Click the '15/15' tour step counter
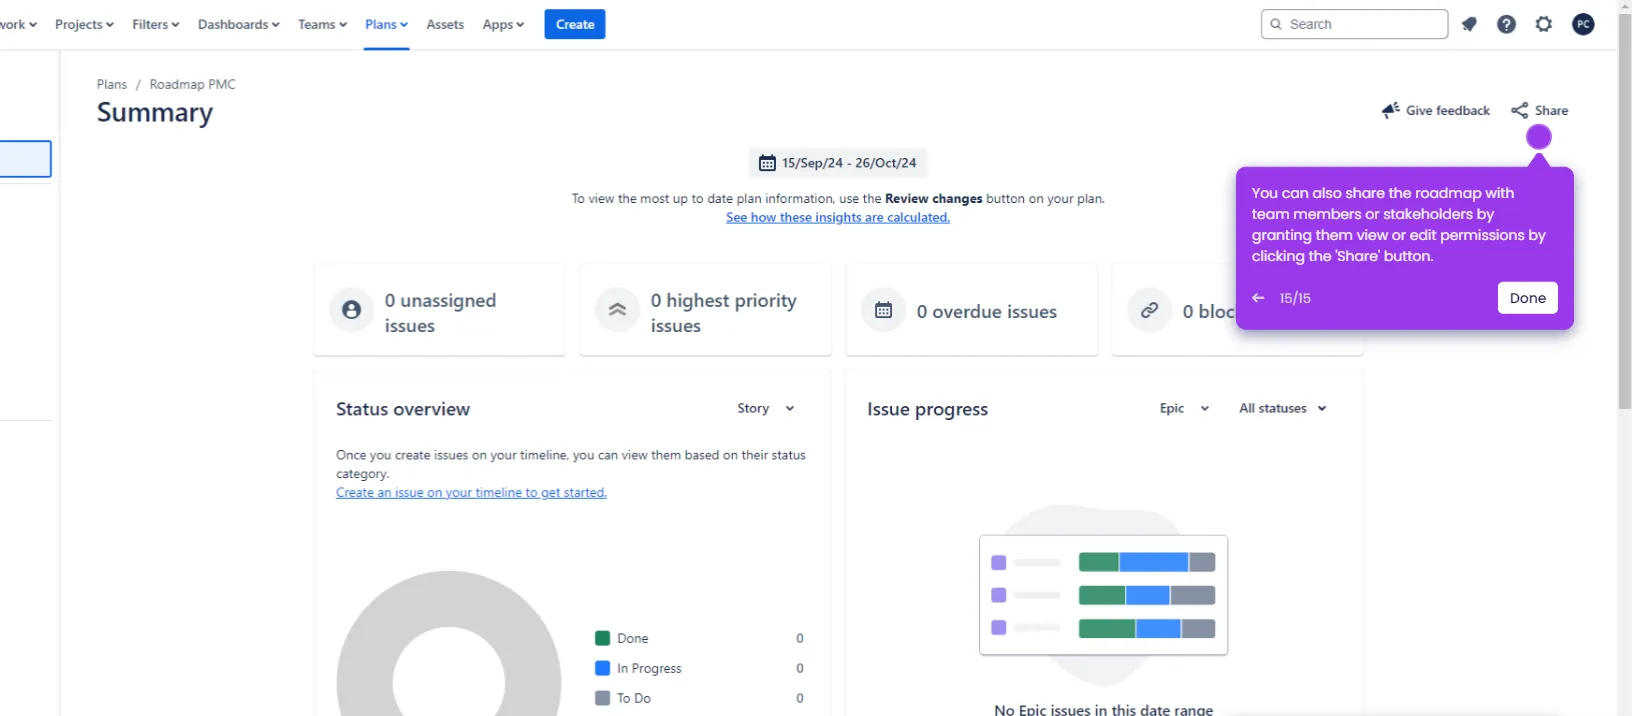1632x716 pixels. (x=1295, y=298)
